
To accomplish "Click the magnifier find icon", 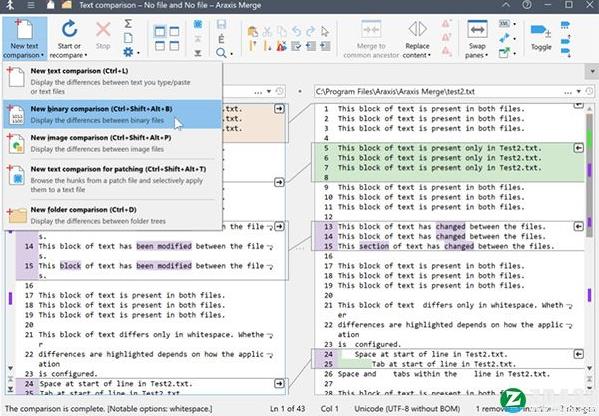I will point(221,53).
